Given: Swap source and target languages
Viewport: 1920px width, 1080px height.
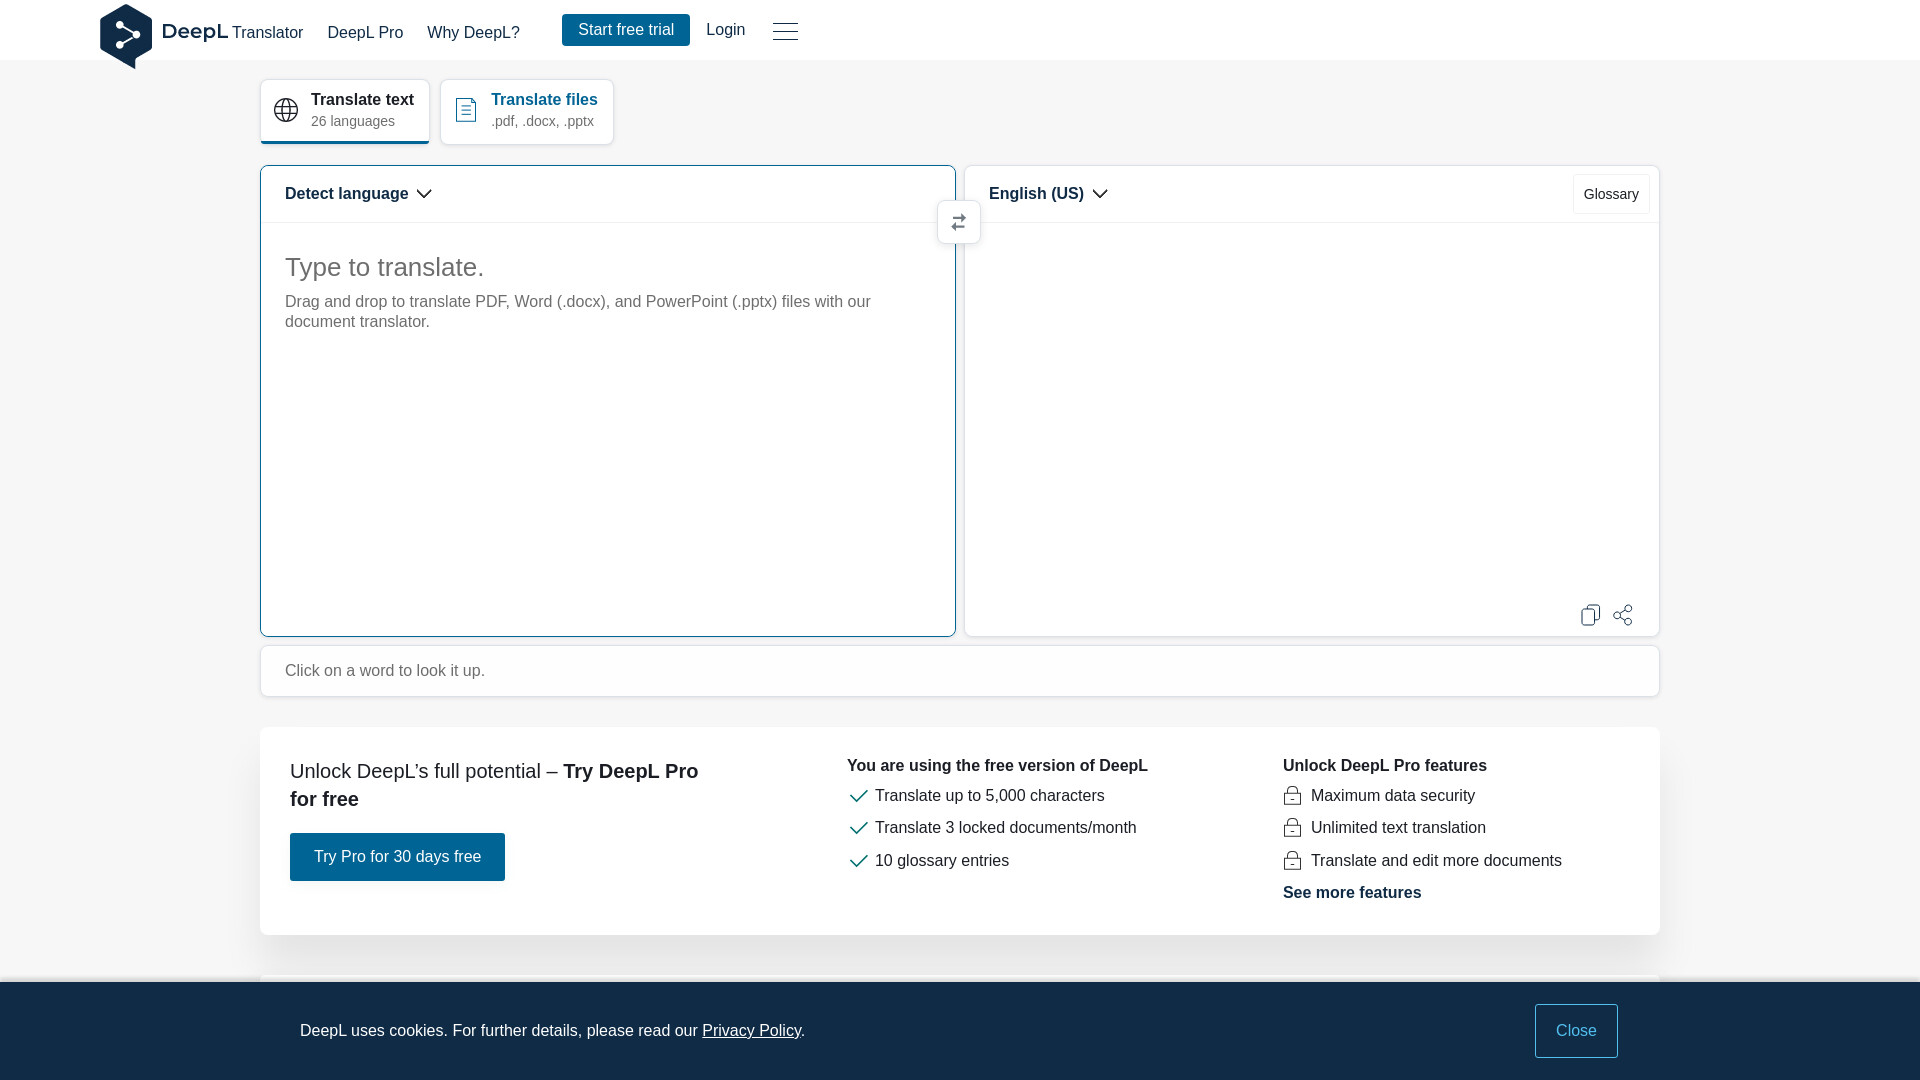Looking at the screenshot, I should click(959, 222).
